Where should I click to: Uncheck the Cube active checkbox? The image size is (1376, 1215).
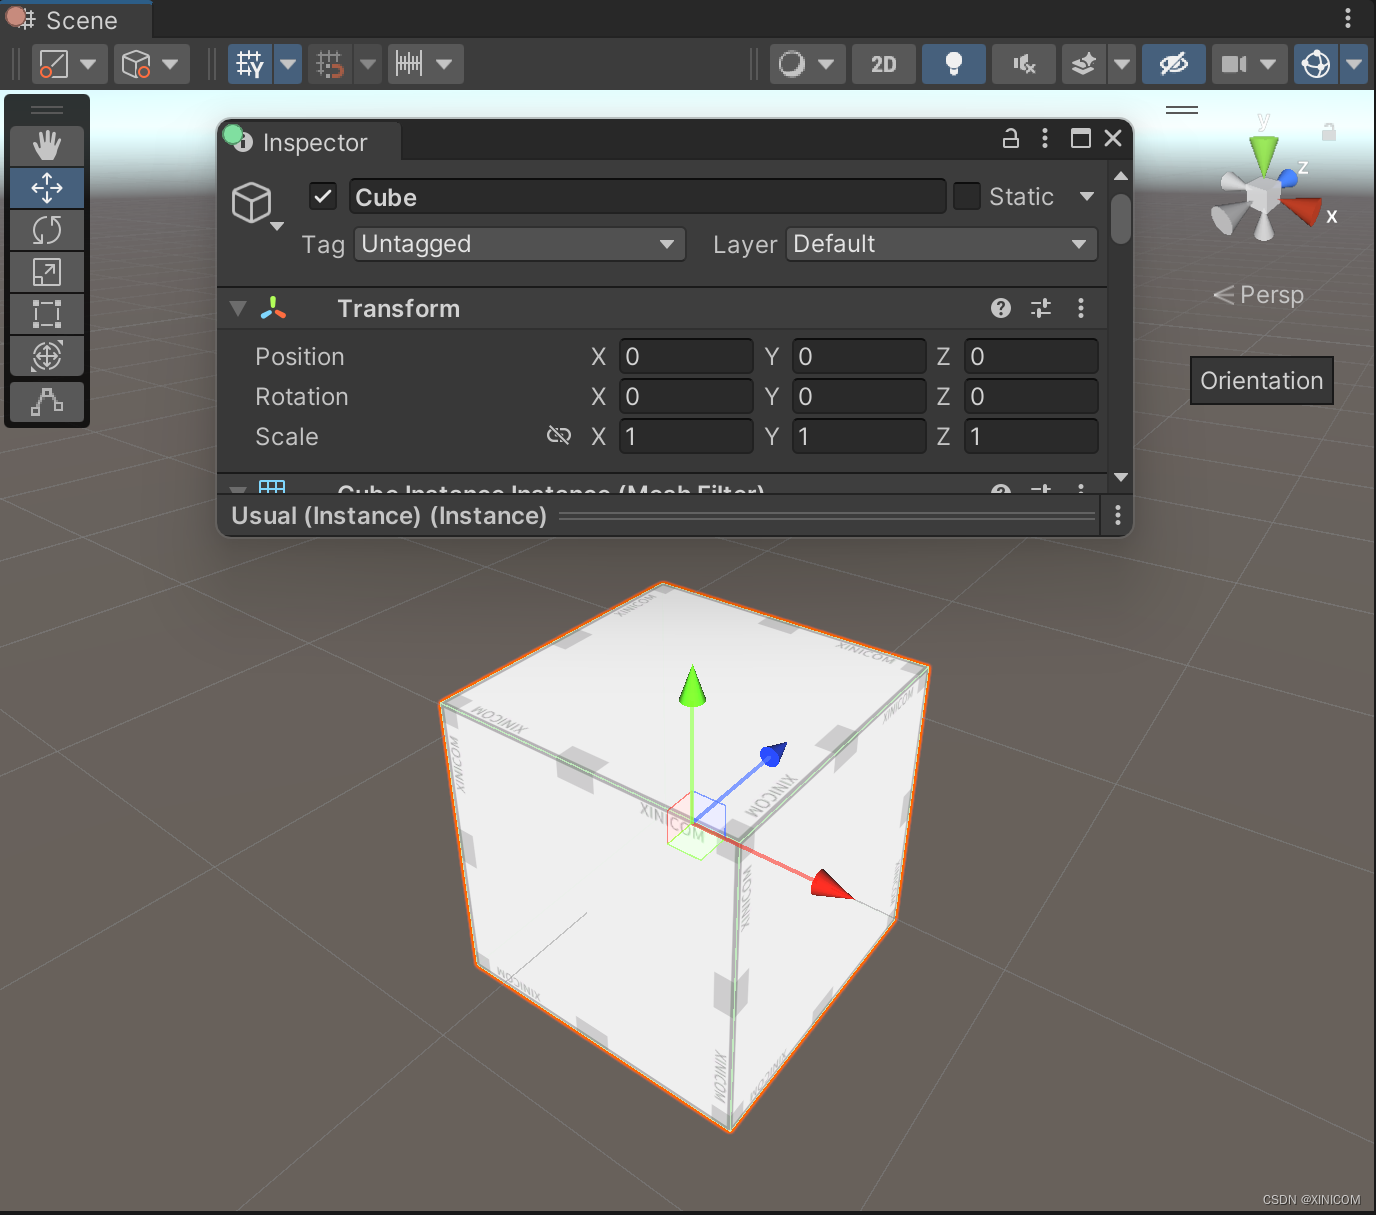(x=322, y=196)
